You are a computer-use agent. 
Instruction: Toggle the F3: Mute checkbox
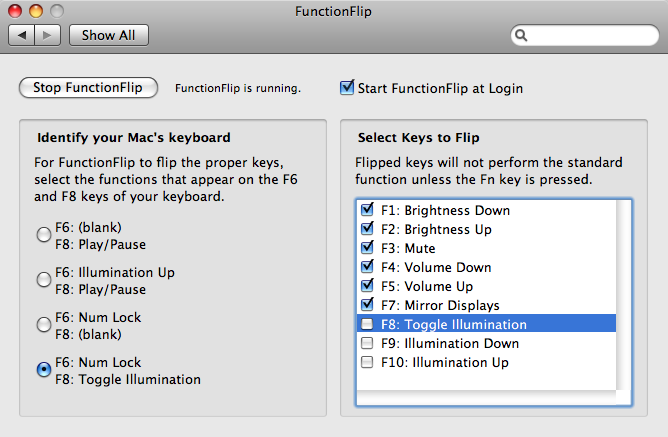pyautogui.click(x=367, y=249)
